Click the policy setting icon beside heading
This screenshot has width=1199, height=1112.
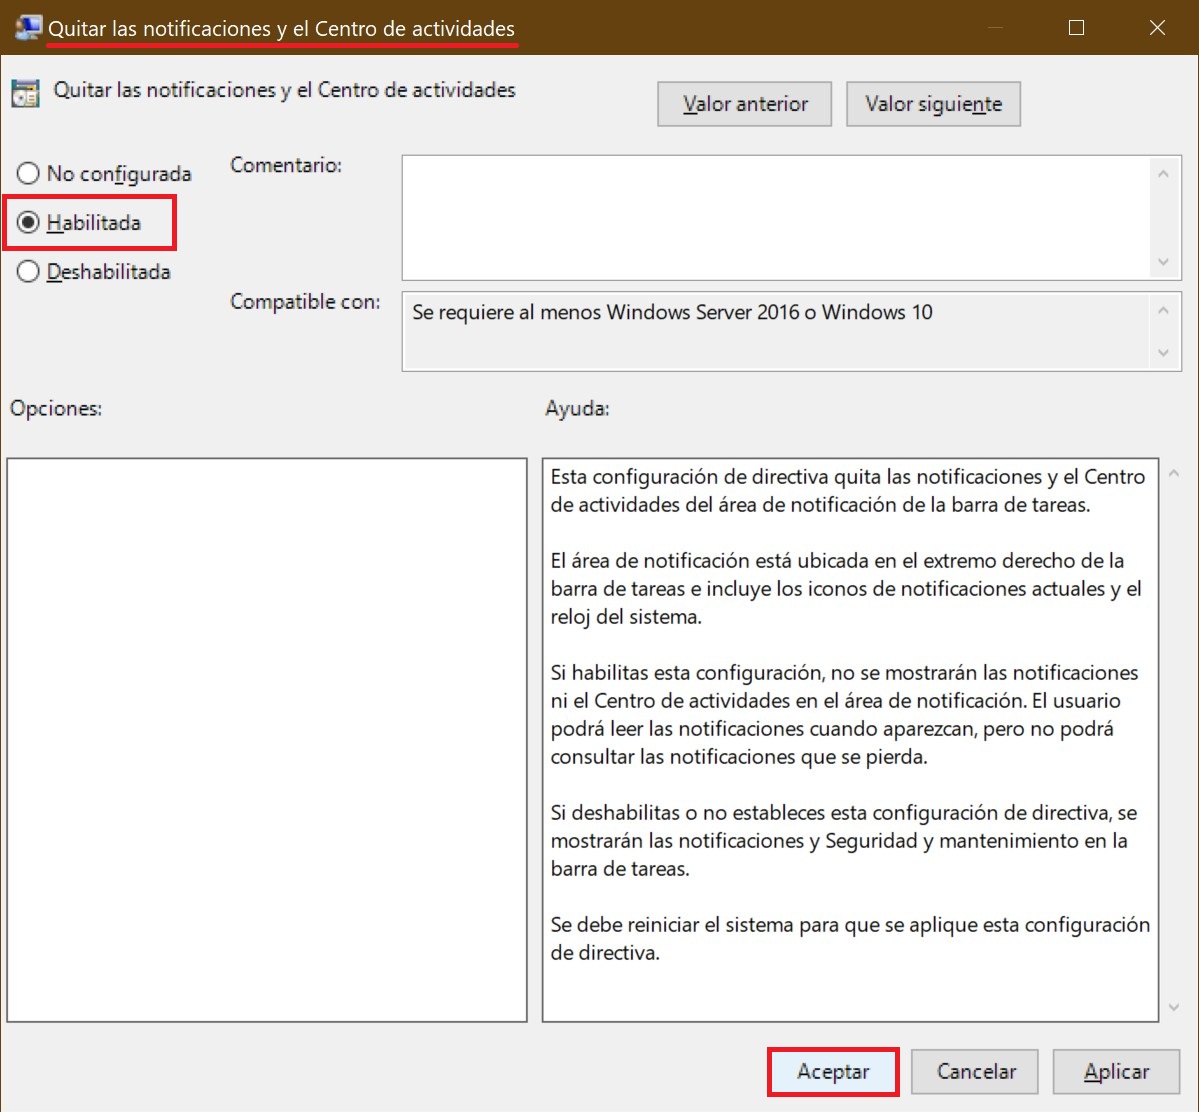25,93
